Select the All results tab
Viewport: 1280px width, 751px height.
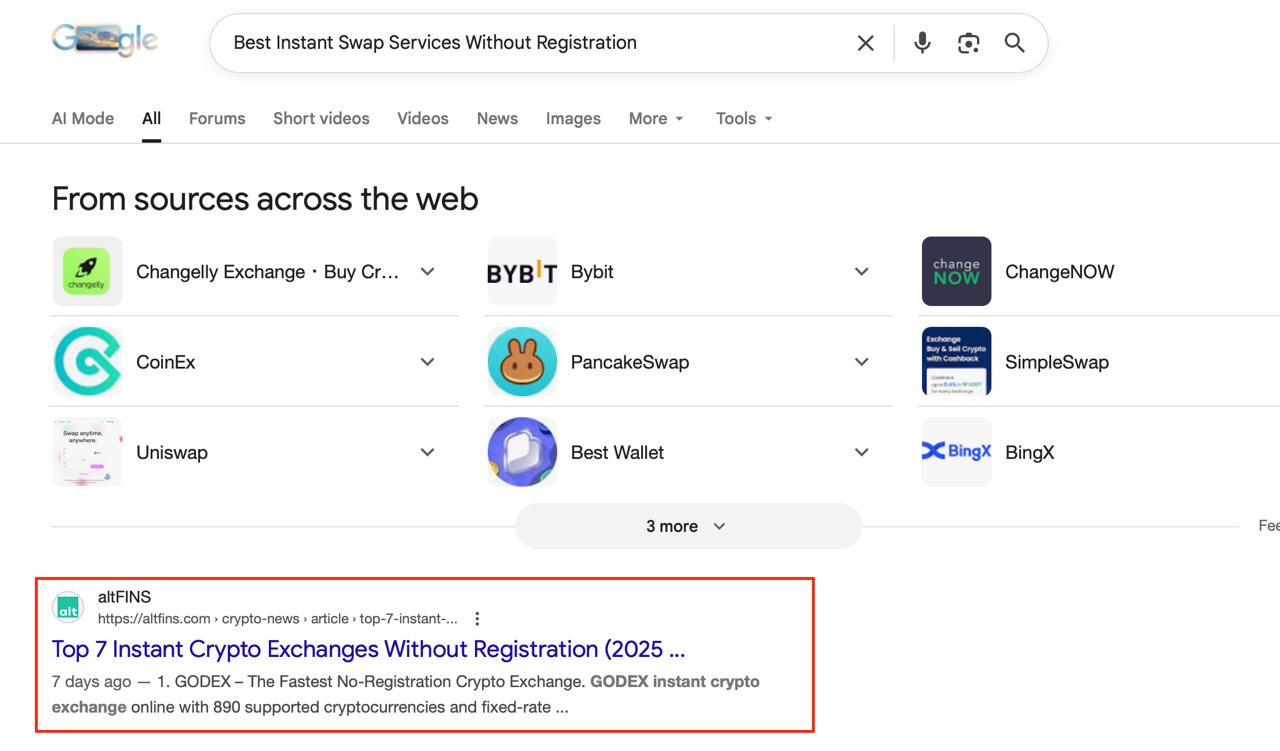coord(151,118)
